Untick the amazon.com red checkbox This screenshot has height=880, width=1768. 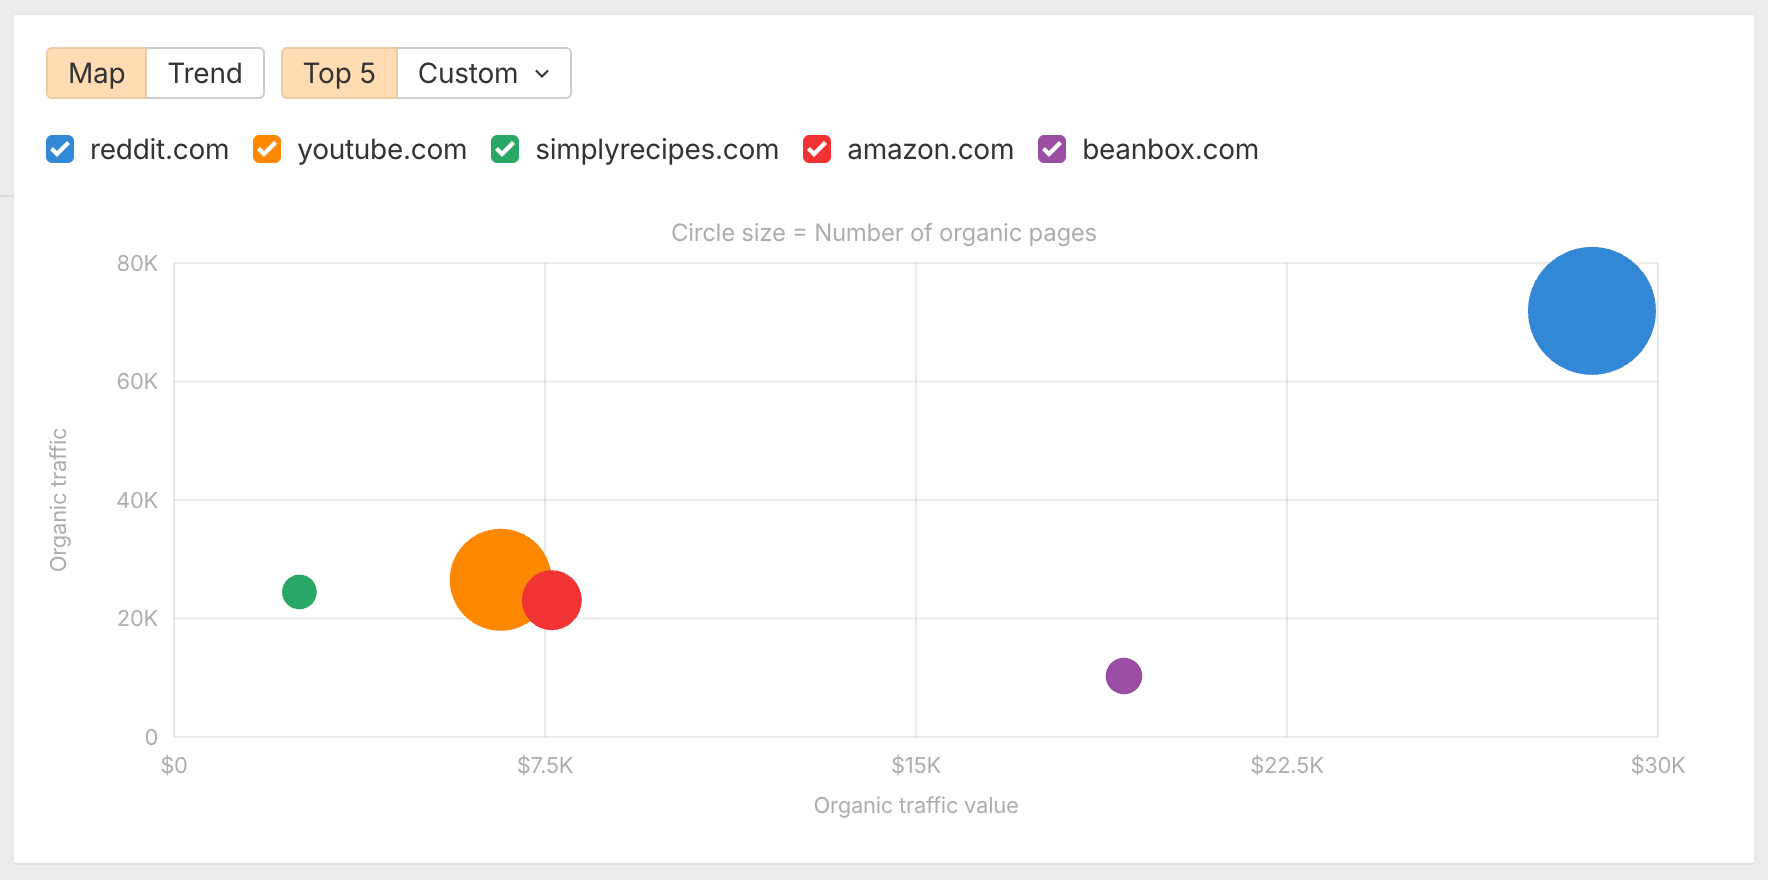[817, 150]
